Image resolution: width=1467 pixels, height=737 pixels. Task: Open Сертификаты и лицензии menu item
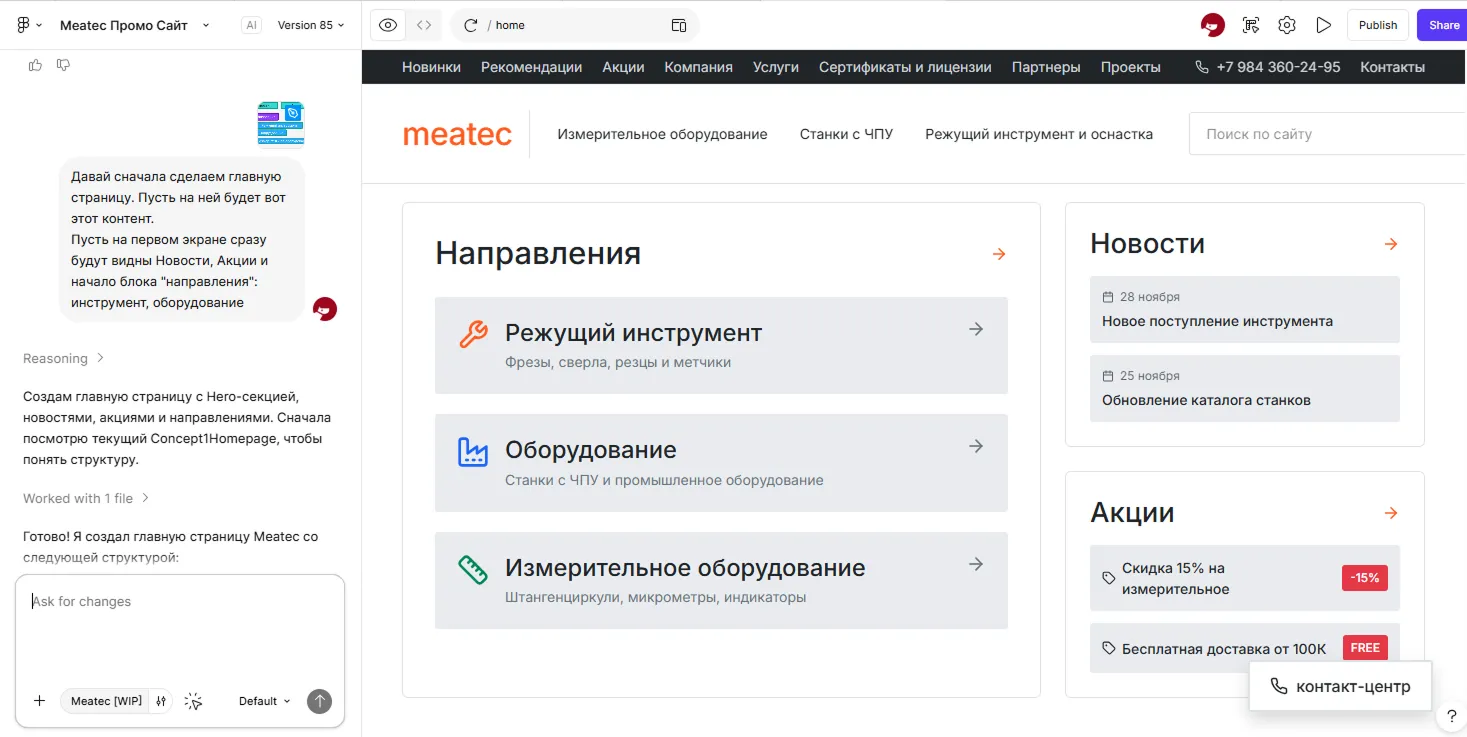[x=904, y=67]
